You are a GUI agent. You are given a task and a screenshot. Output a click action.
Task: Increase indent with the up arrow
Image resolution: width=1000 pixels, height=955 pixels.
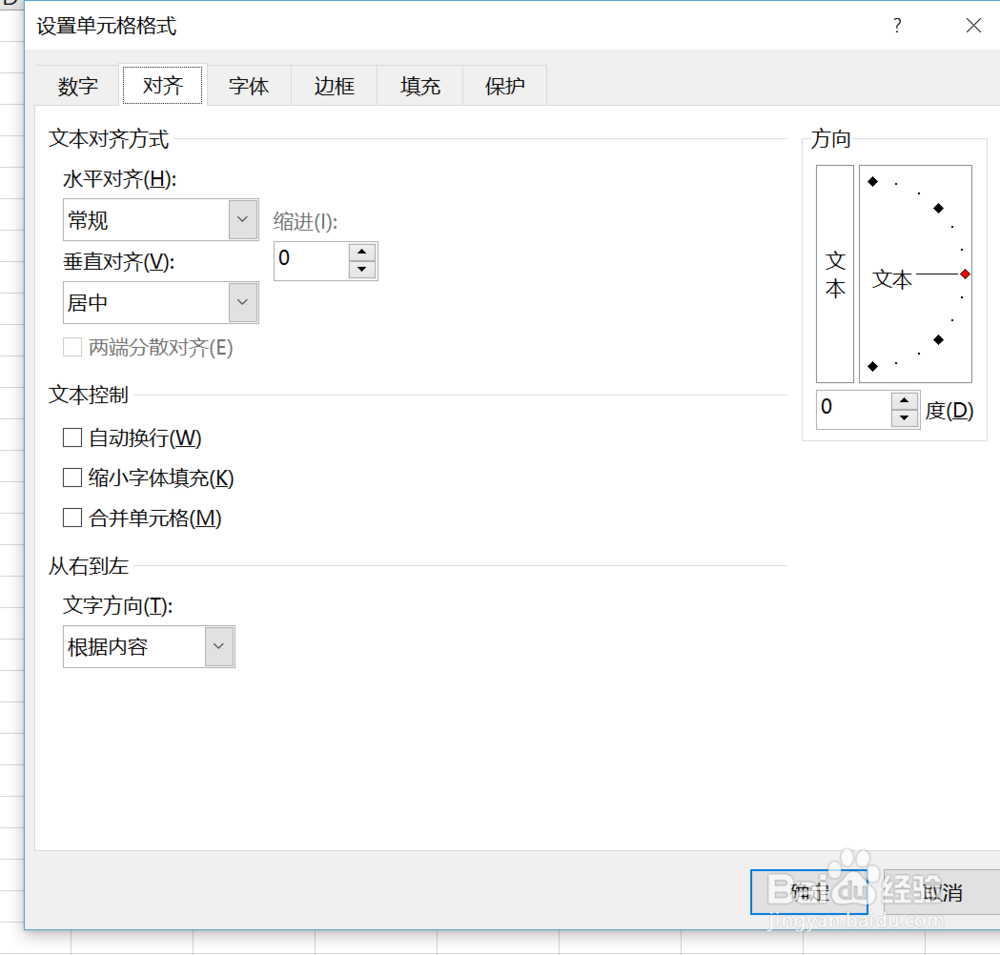[x=362, y=252]
